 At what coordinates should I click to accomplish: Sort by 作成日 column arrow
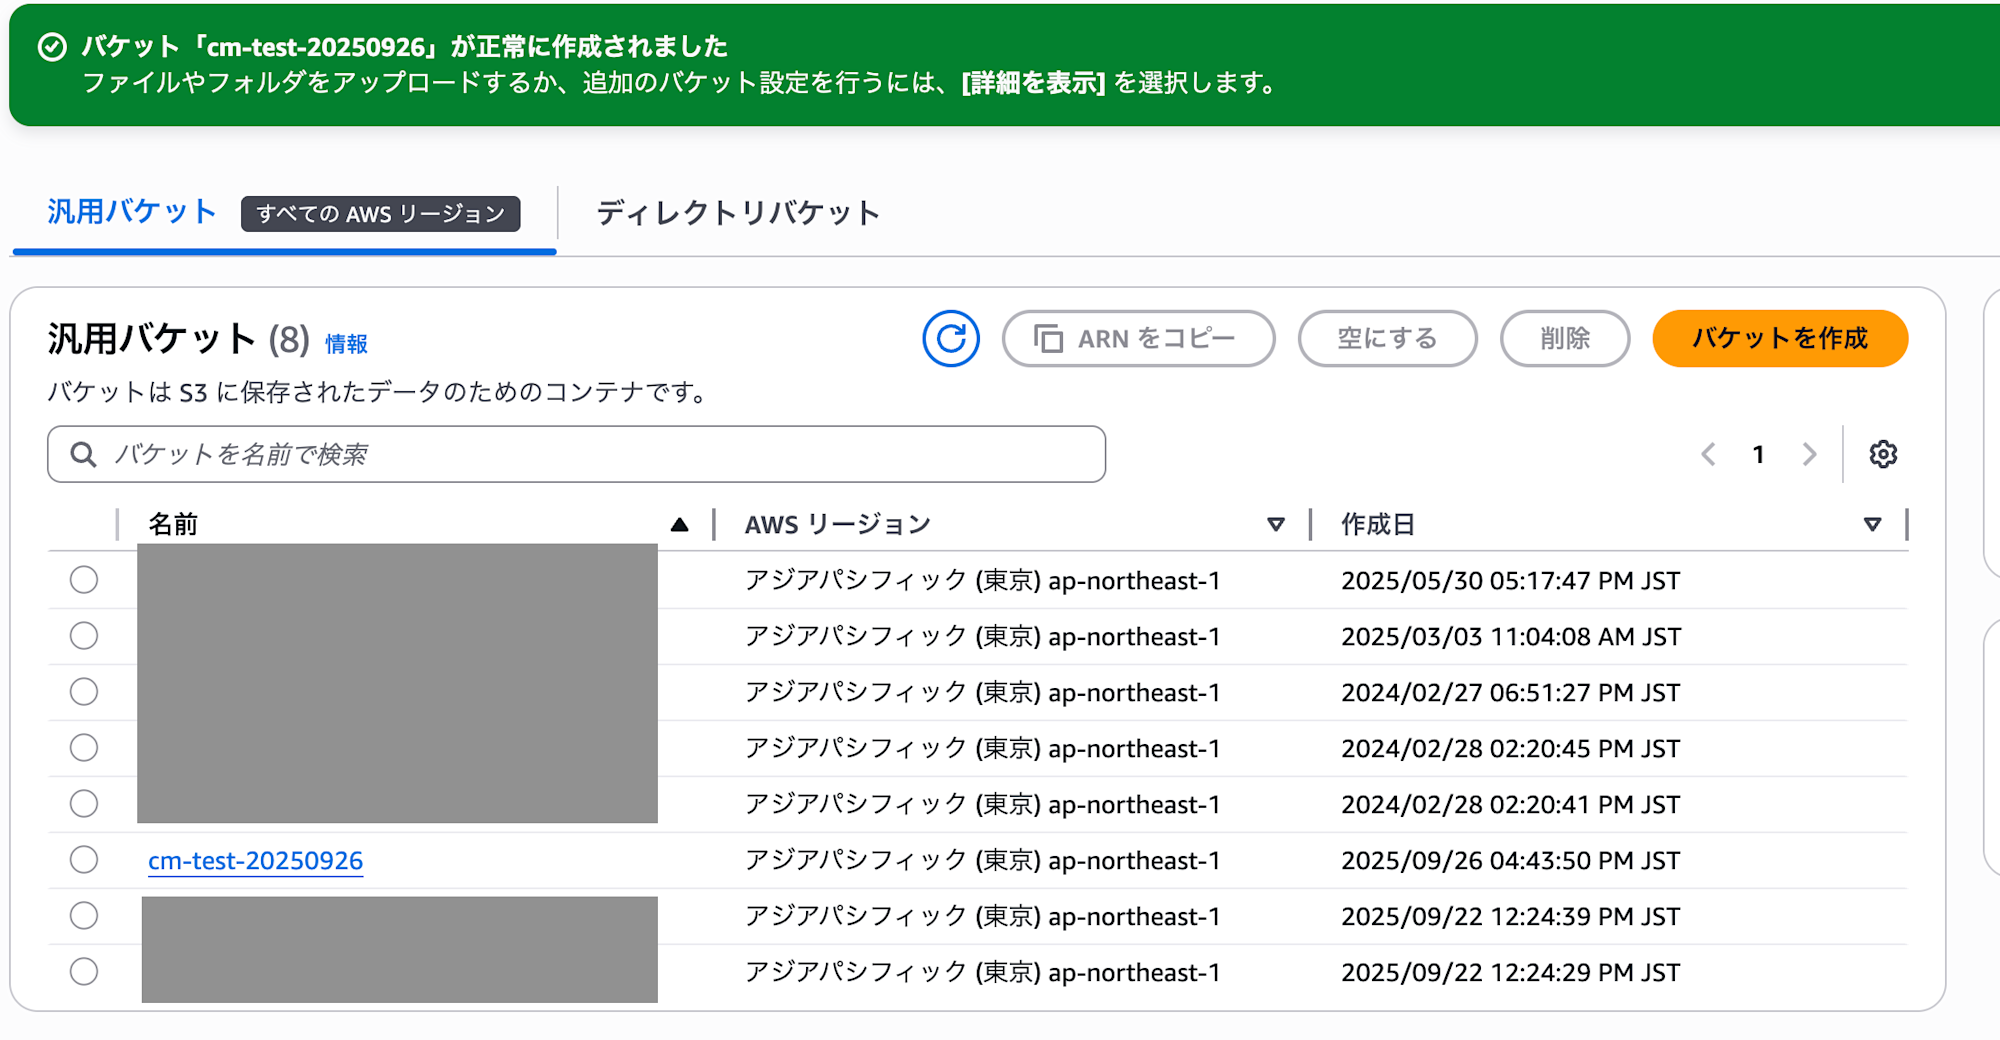1872,524
